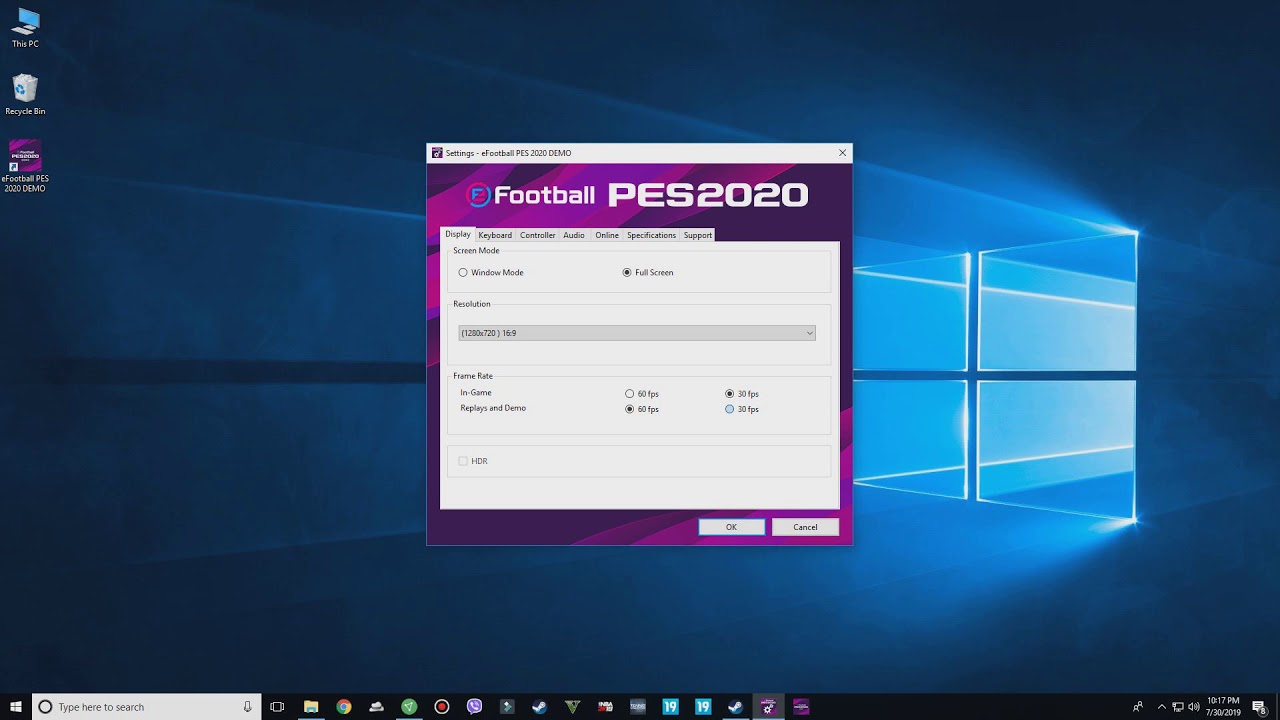Confirm settings with OK button
1280x720 pixels.
(x=732, y=527)
